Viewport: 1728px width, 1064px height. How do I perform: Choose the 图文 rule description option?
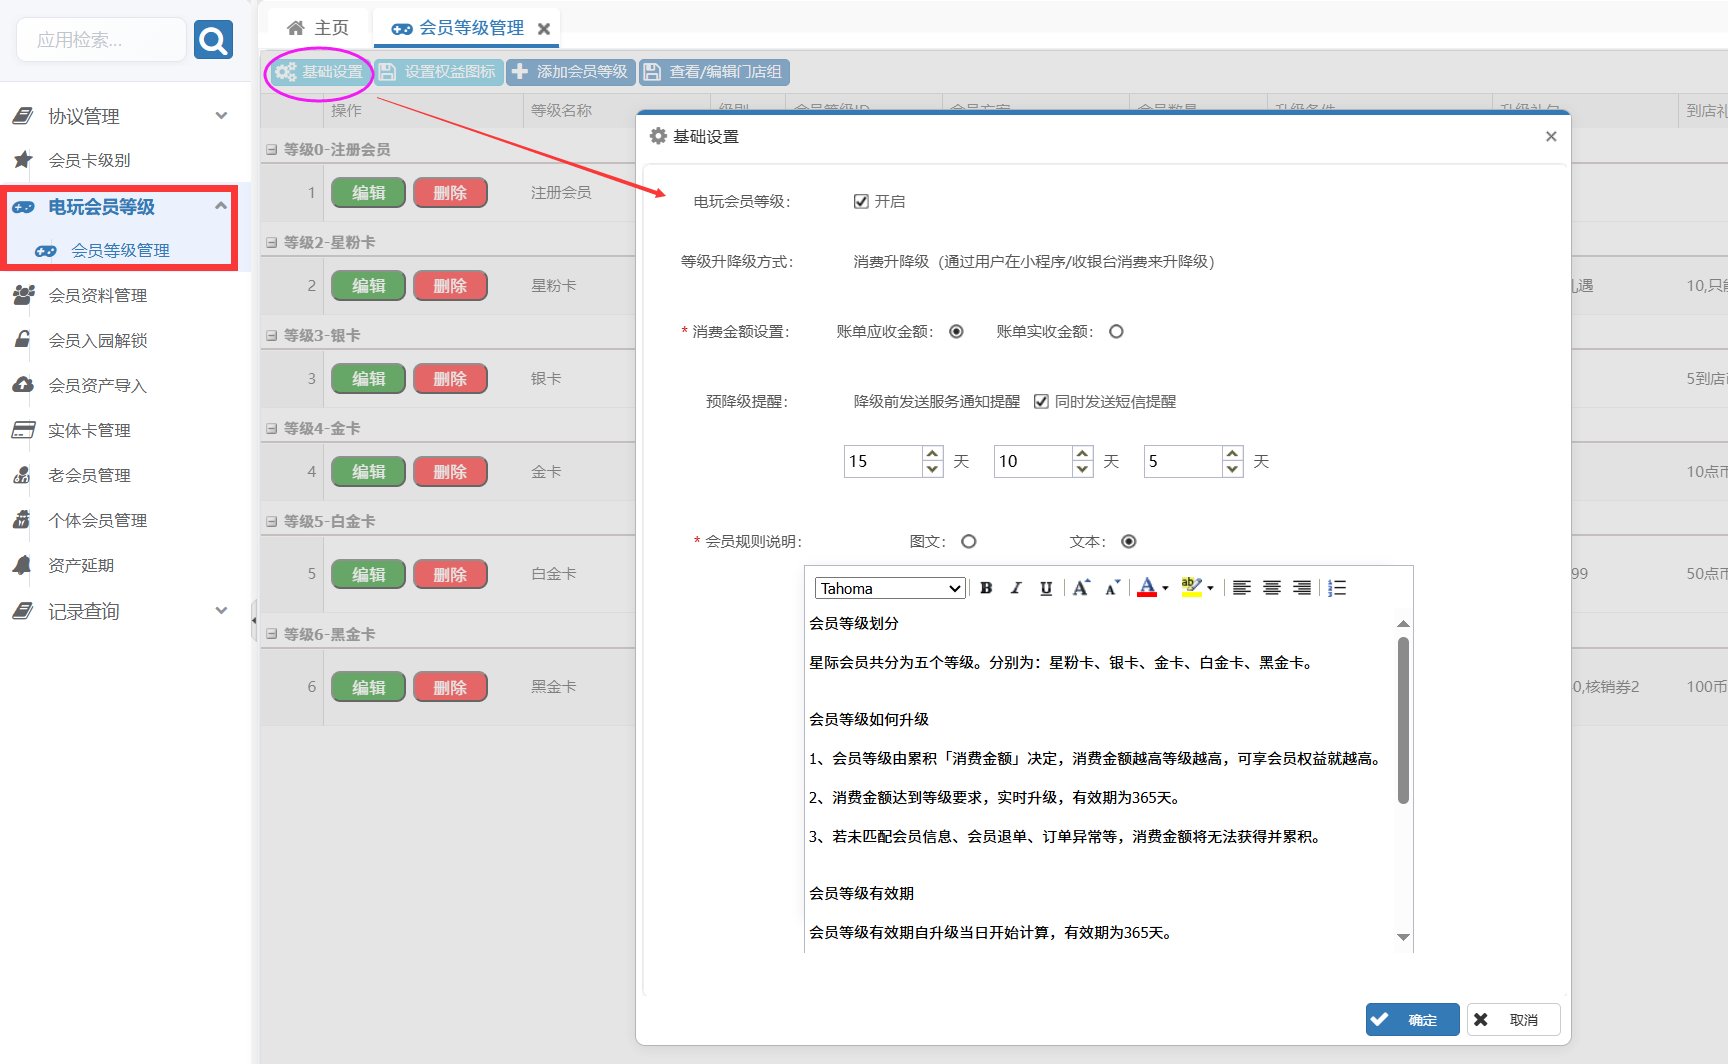[969, 542]
